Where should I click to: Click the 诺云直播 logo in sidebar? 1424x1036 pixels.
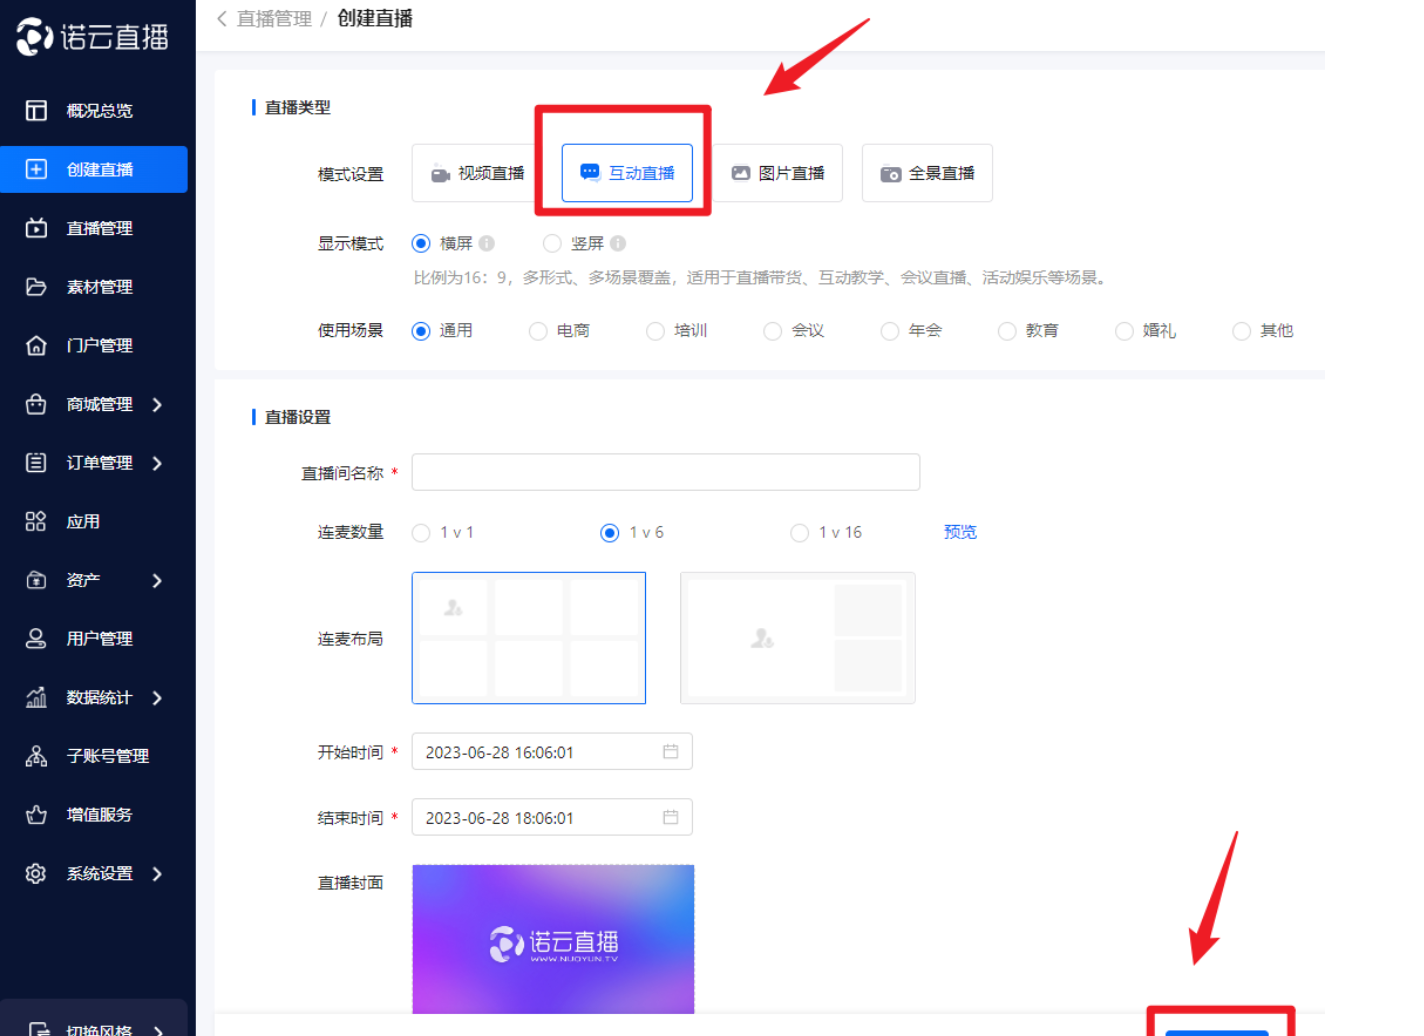pos(92,37)
